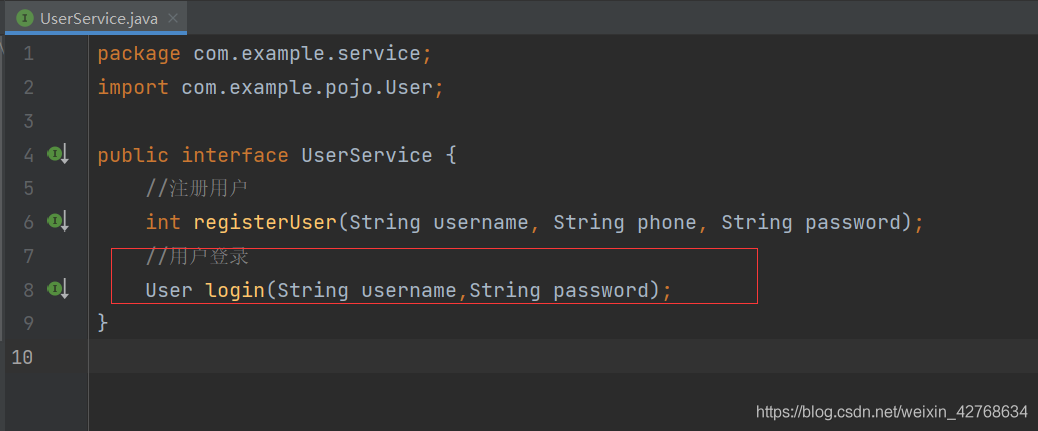Click the UserService interface name on line 4
The image size is (1038, 431).
(x=367, y=155)
